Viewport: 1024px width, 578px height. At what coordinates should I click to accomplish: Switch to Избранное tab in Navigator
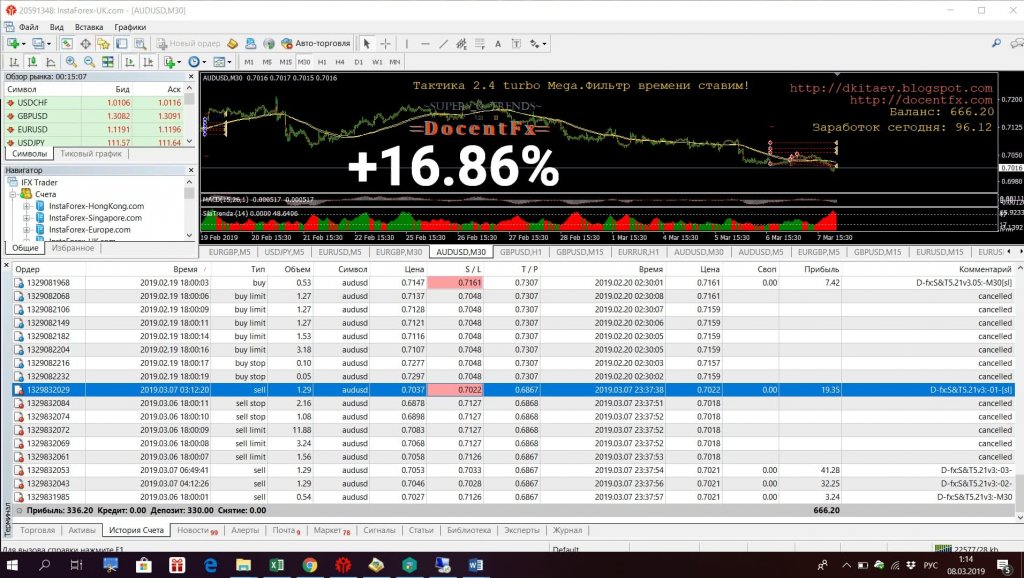coord(72,248)
